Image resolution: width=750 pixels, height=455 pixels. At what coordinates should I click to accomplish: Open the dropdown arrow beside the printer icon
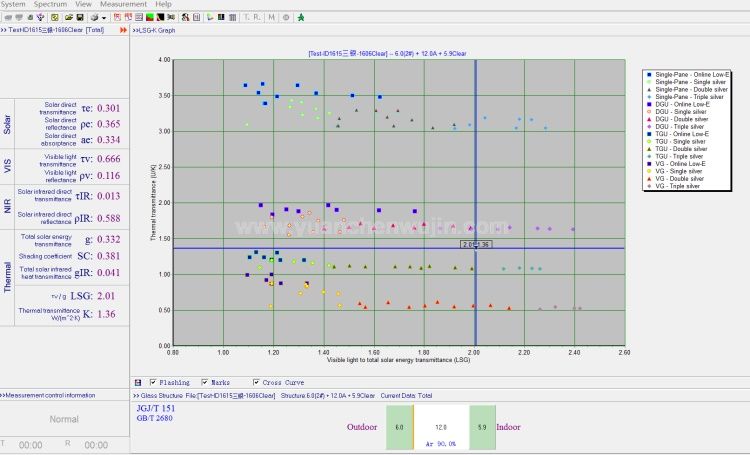coord(104,18)
